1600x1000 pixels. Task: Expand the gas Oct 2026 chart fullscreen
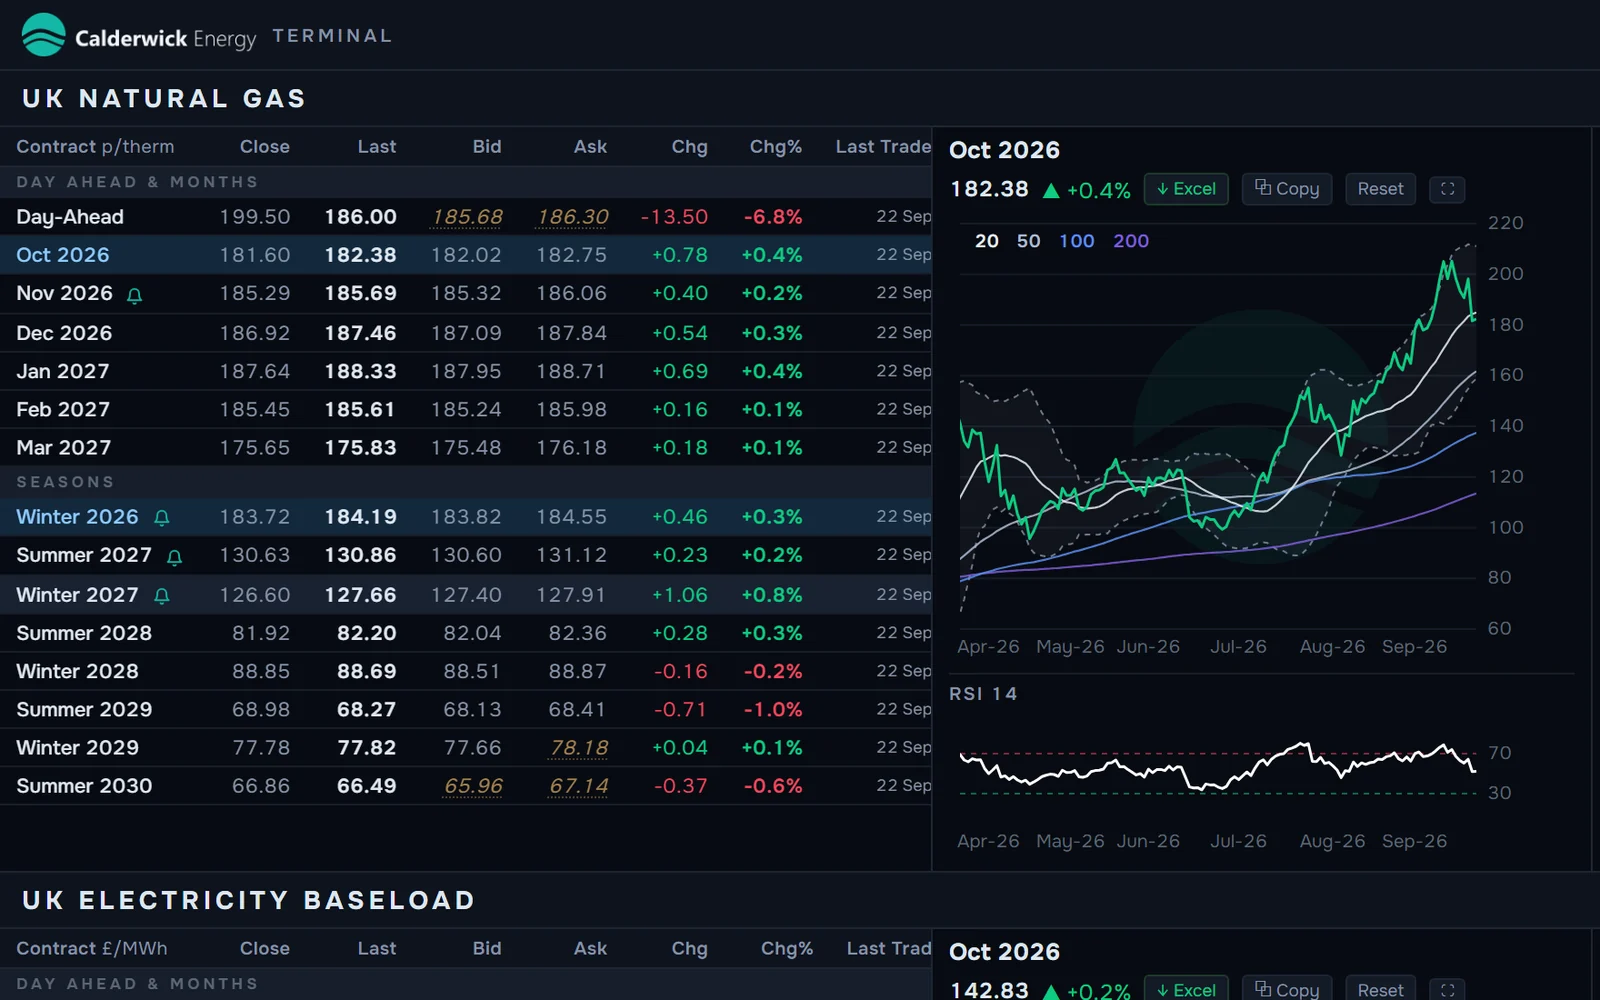tap(1447, 189)
